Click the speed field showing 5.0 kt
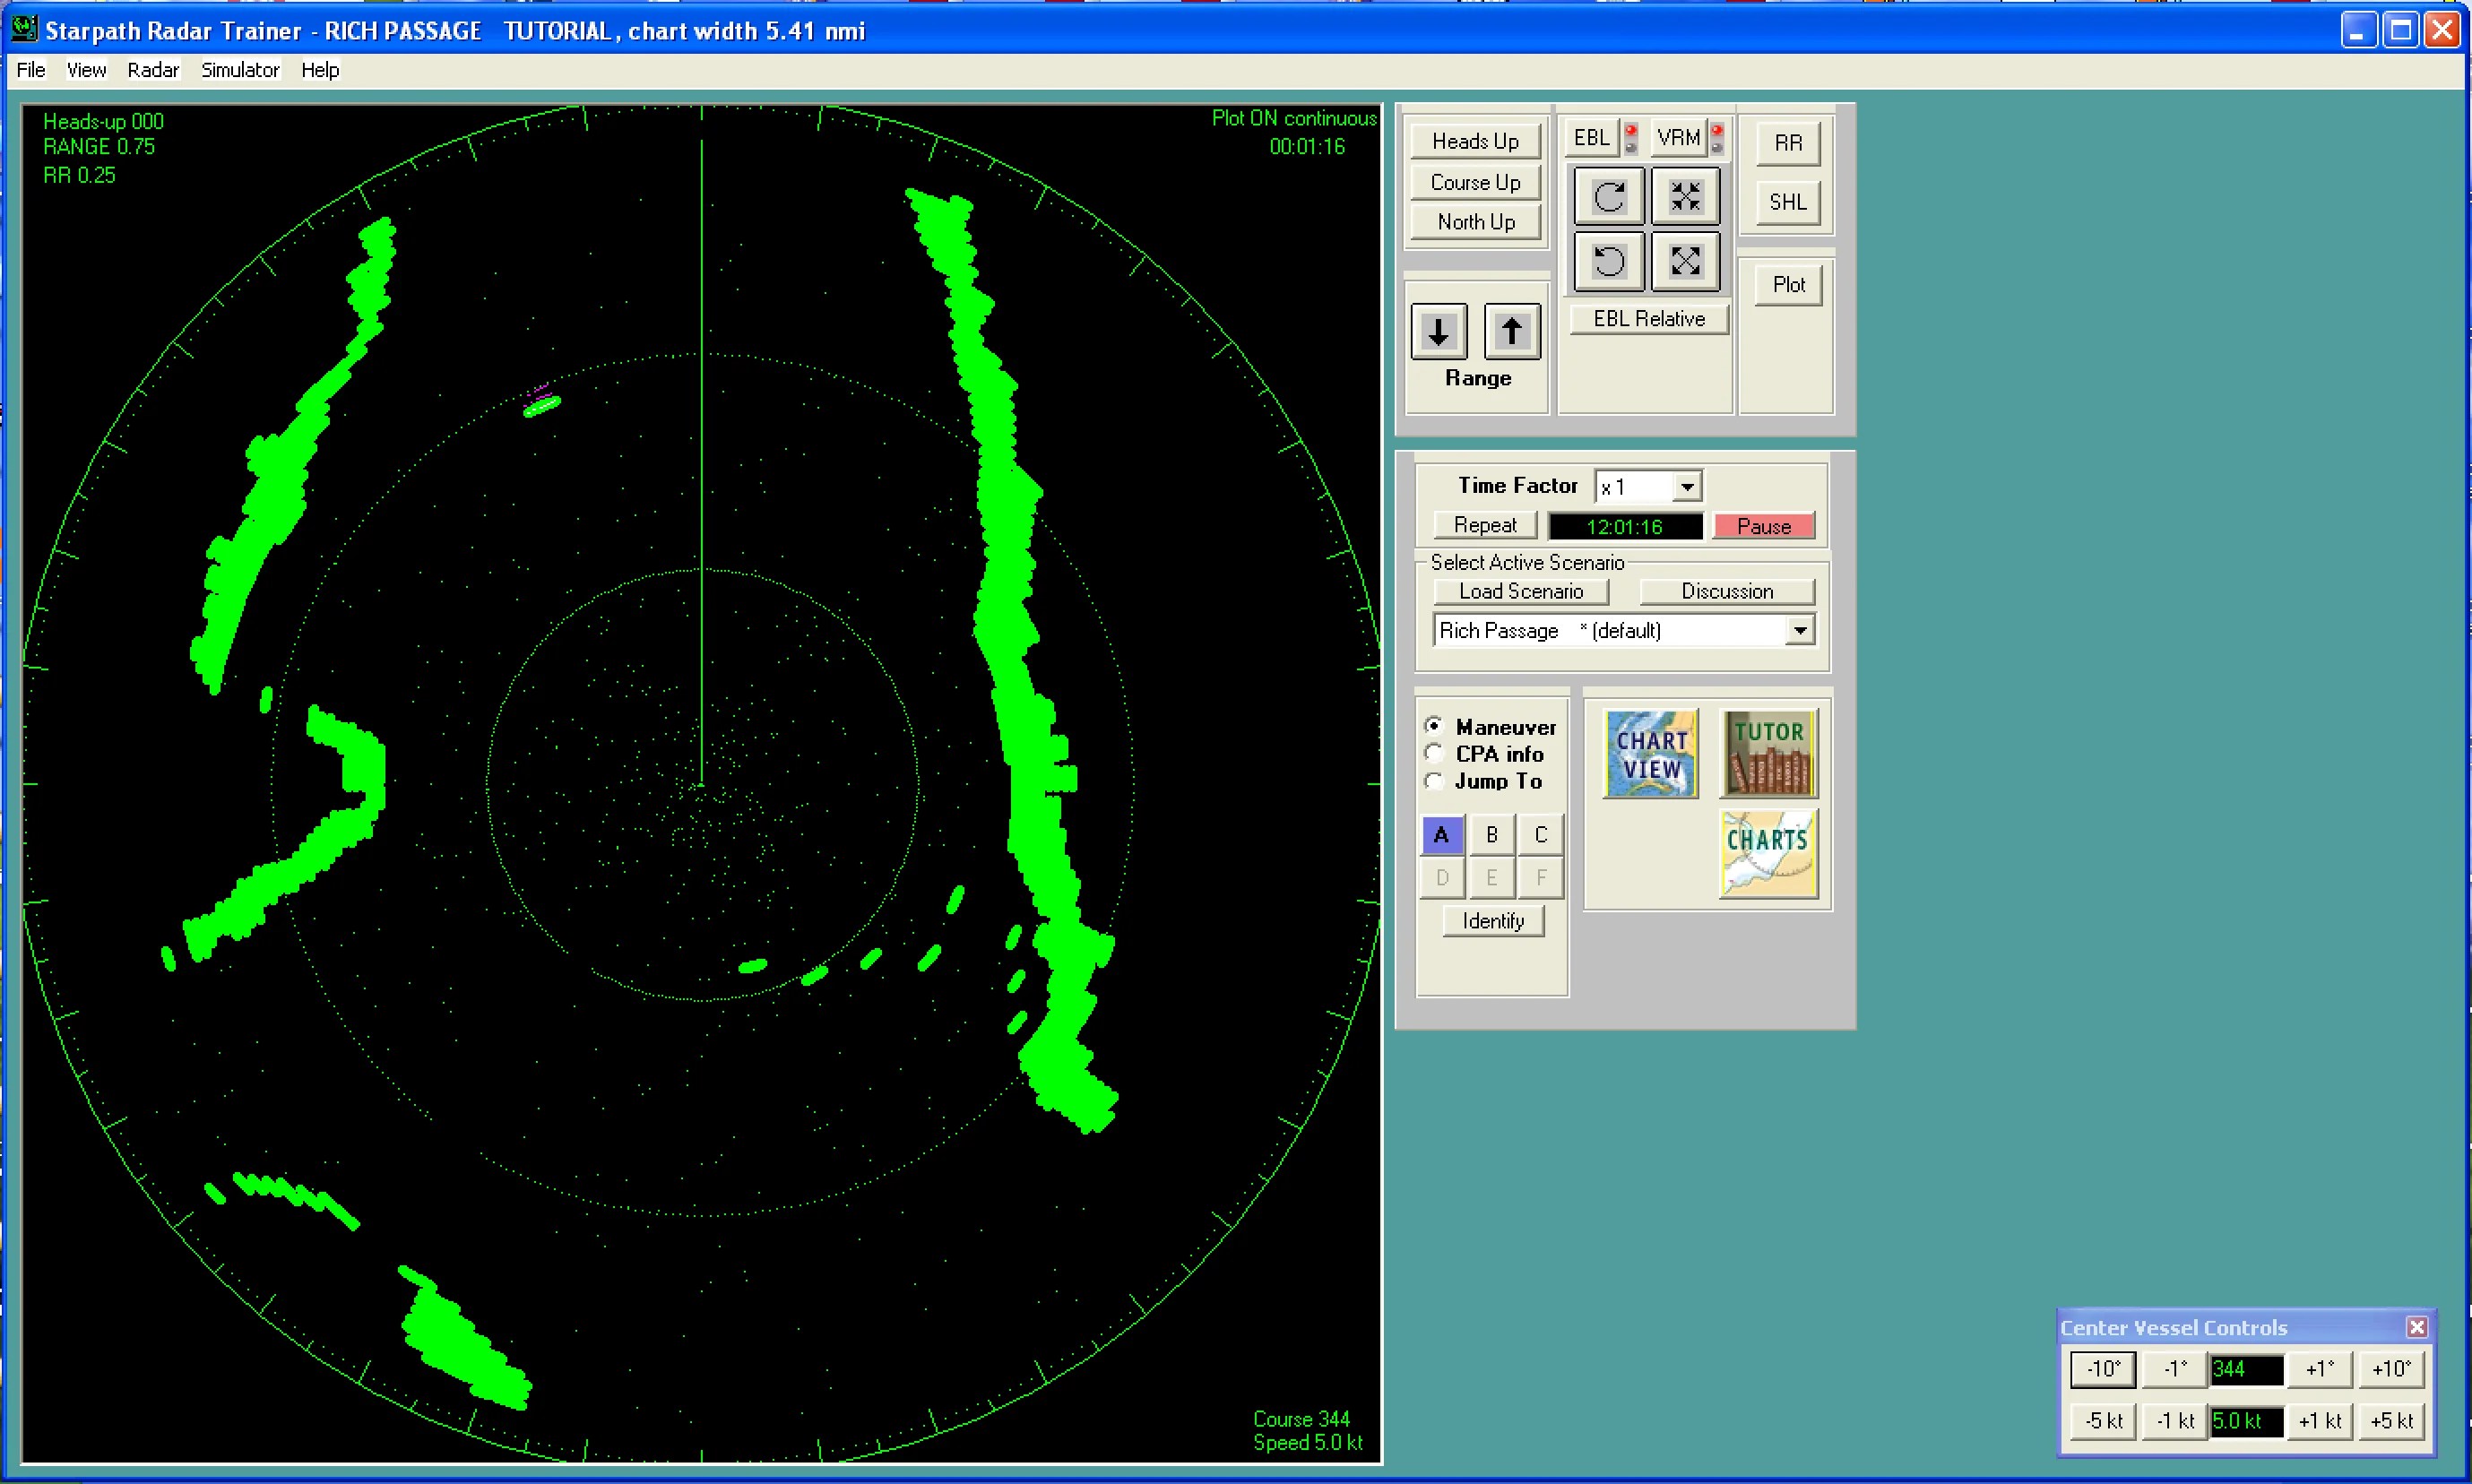This screenshot has height=1484, width=2472. (2247, 1421)
